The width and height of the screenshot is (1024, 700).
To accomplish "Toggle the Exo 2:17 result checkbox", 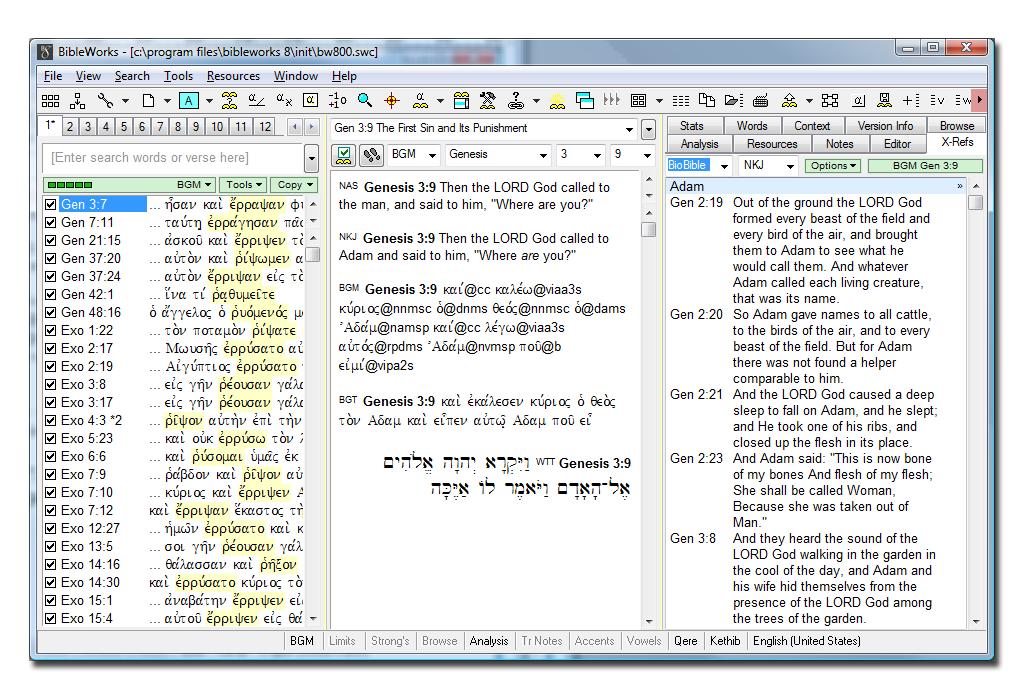I will (51, 349).
